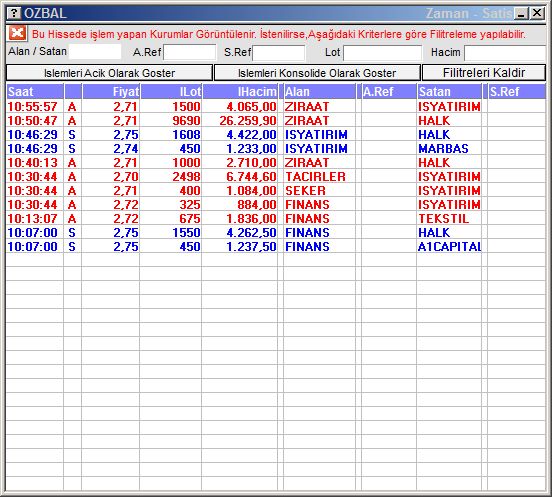Viewport: 552px width, 497px height.
Task: Click the ILot column header
Action: [x=171, y=92]
